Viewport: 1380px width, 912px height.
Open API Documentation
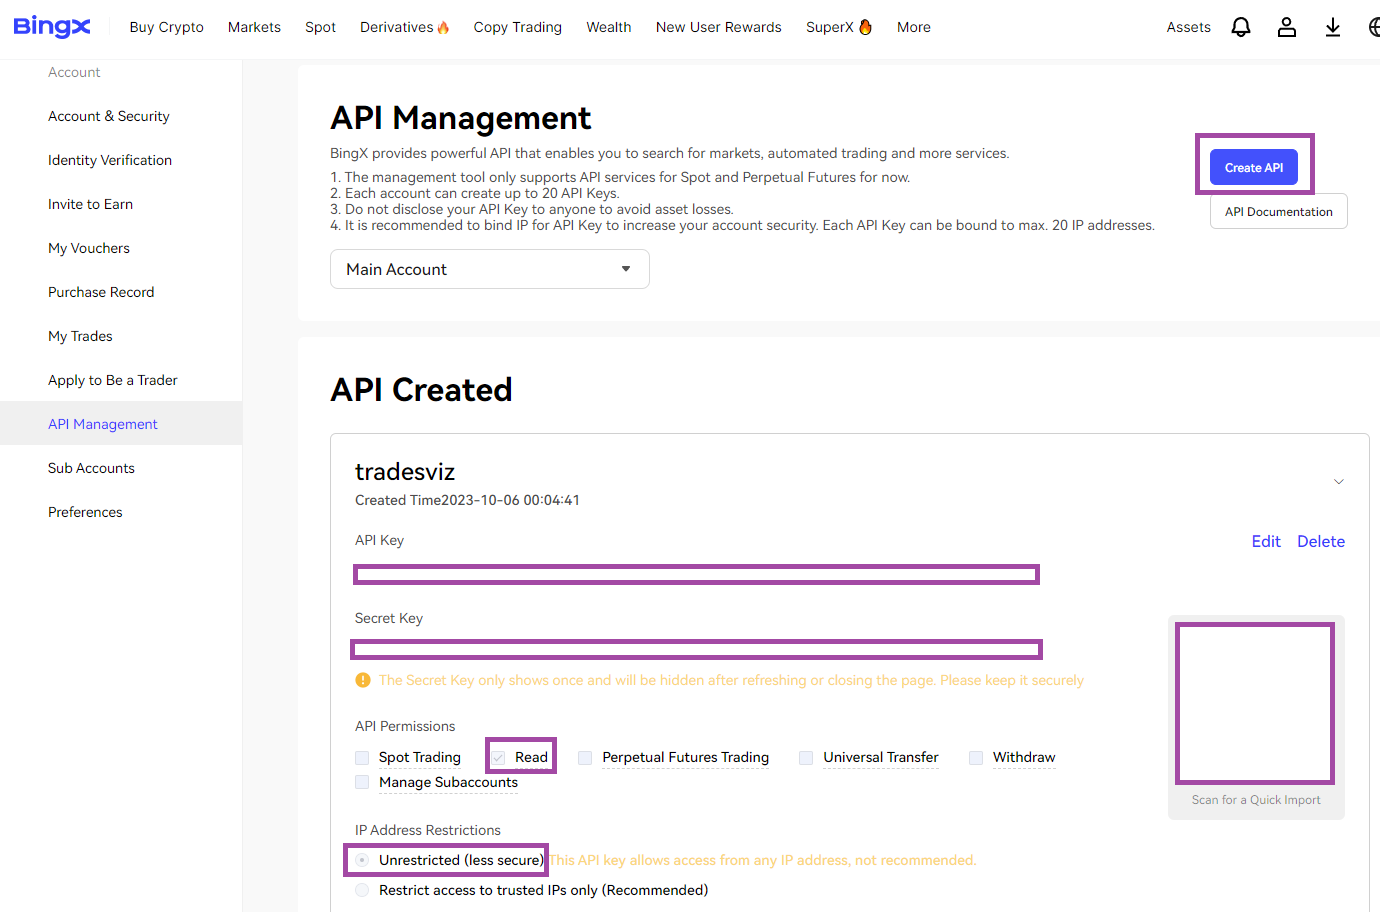1279,211
